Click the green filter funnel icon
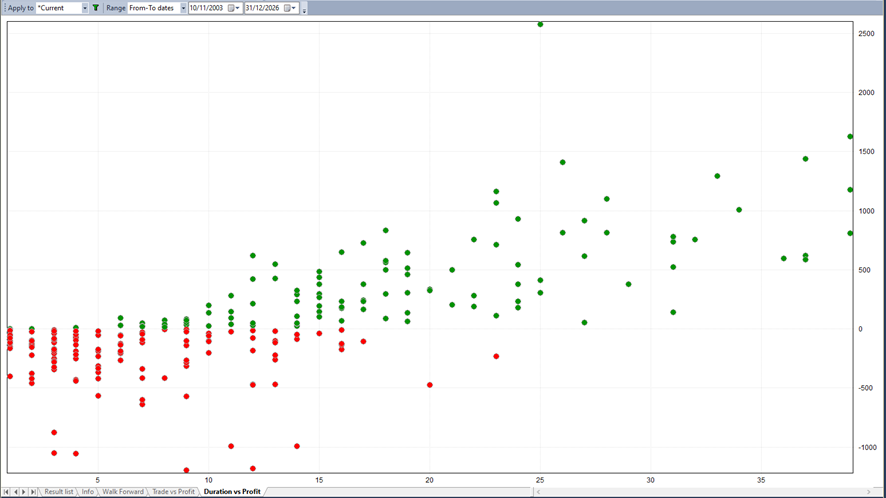The width and height of the screenshot is (886, 498). click(x=95, y=8)
